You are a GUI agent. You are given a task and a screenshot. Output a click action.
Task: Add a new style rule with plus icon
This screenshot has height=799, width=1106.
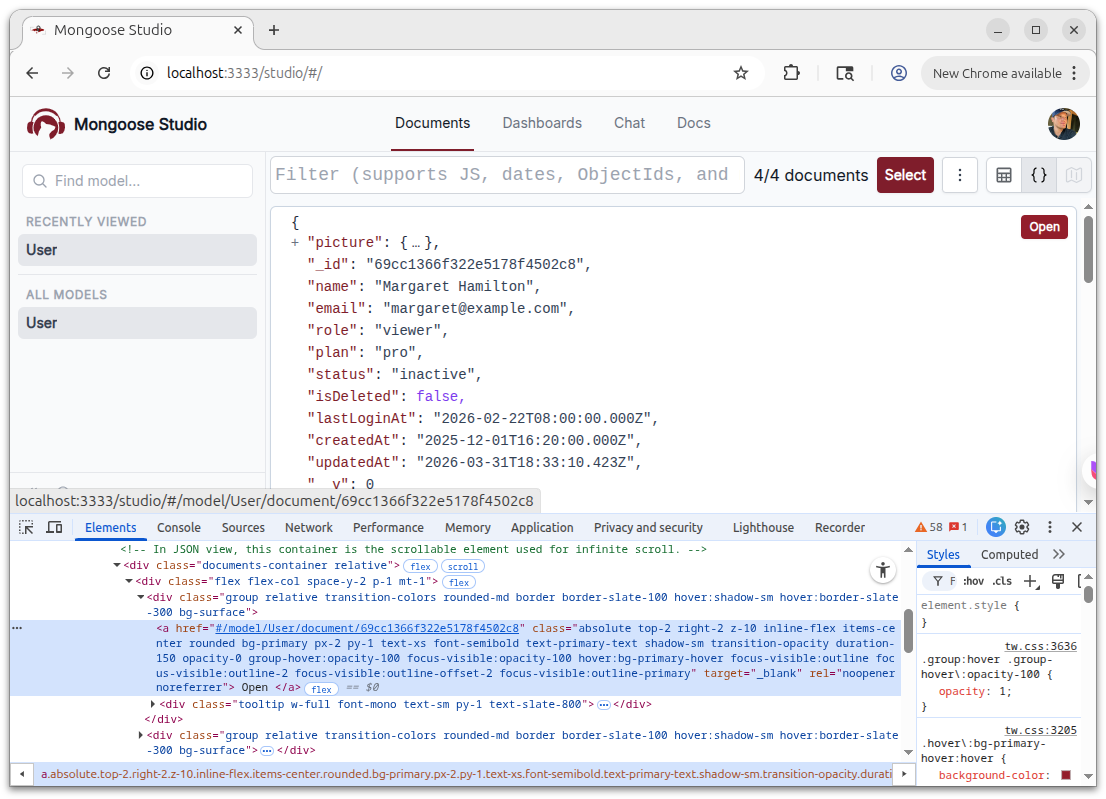click(1031, 581)
